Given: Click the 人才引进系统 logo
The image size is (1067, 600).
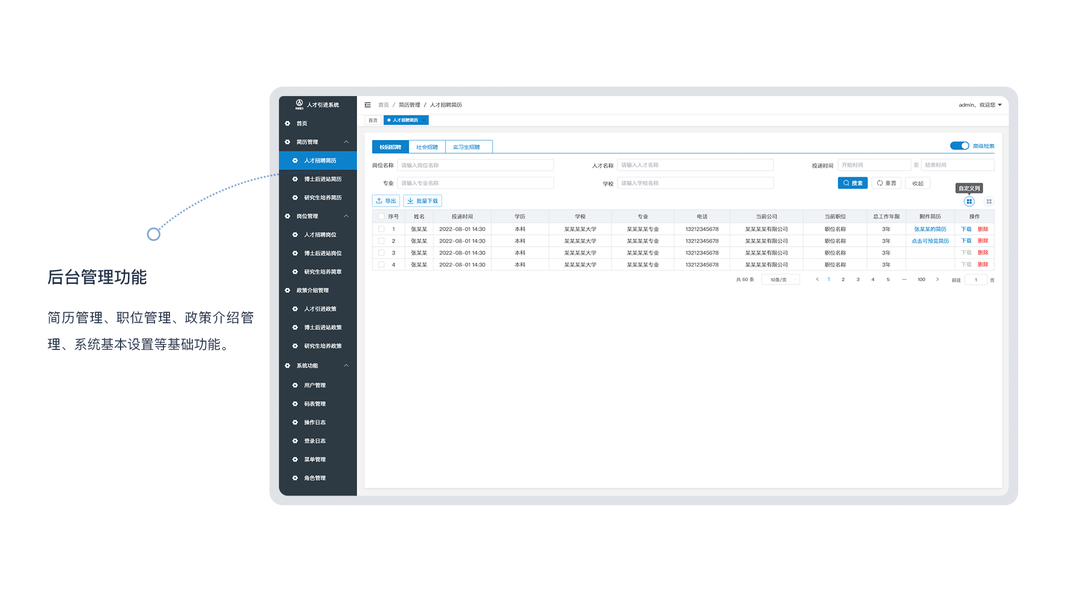Looking at the screenshot, I should (x=317, y=104).
